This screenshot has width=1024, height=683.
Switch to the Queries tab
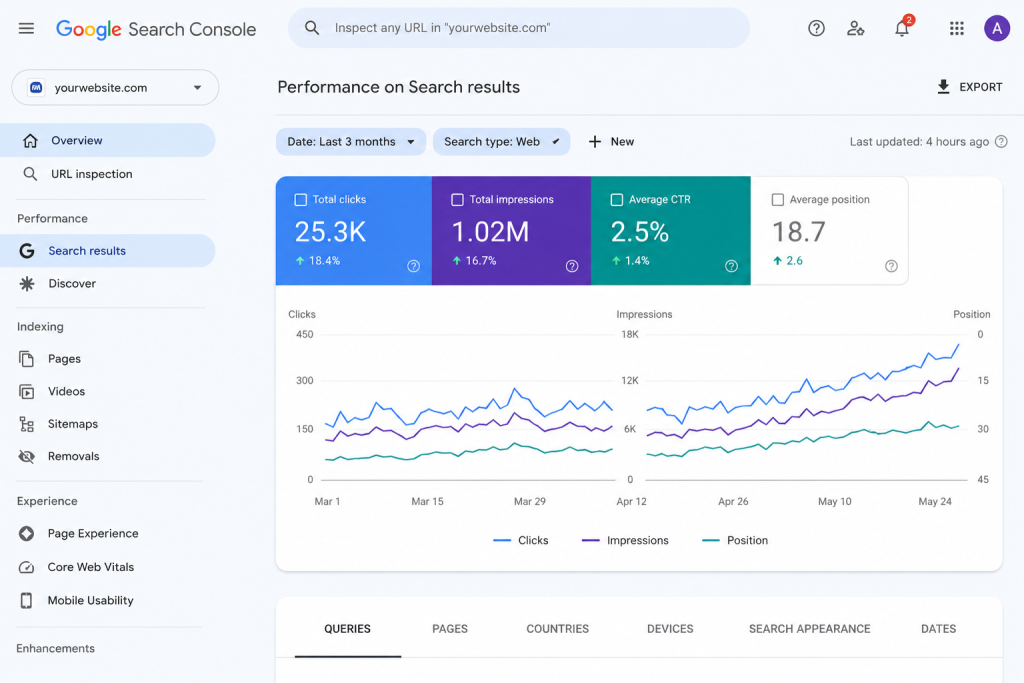coord(347,629)
